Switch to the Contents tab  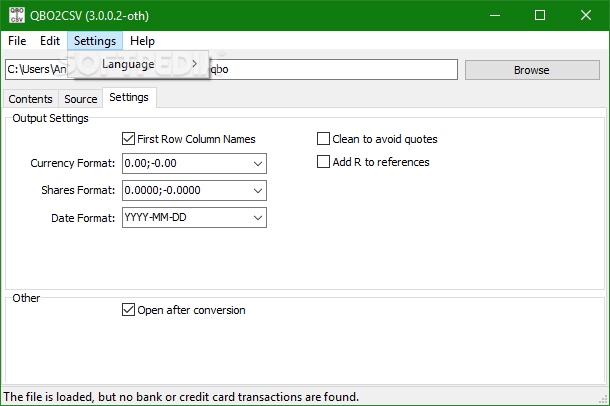pos(30,99)
